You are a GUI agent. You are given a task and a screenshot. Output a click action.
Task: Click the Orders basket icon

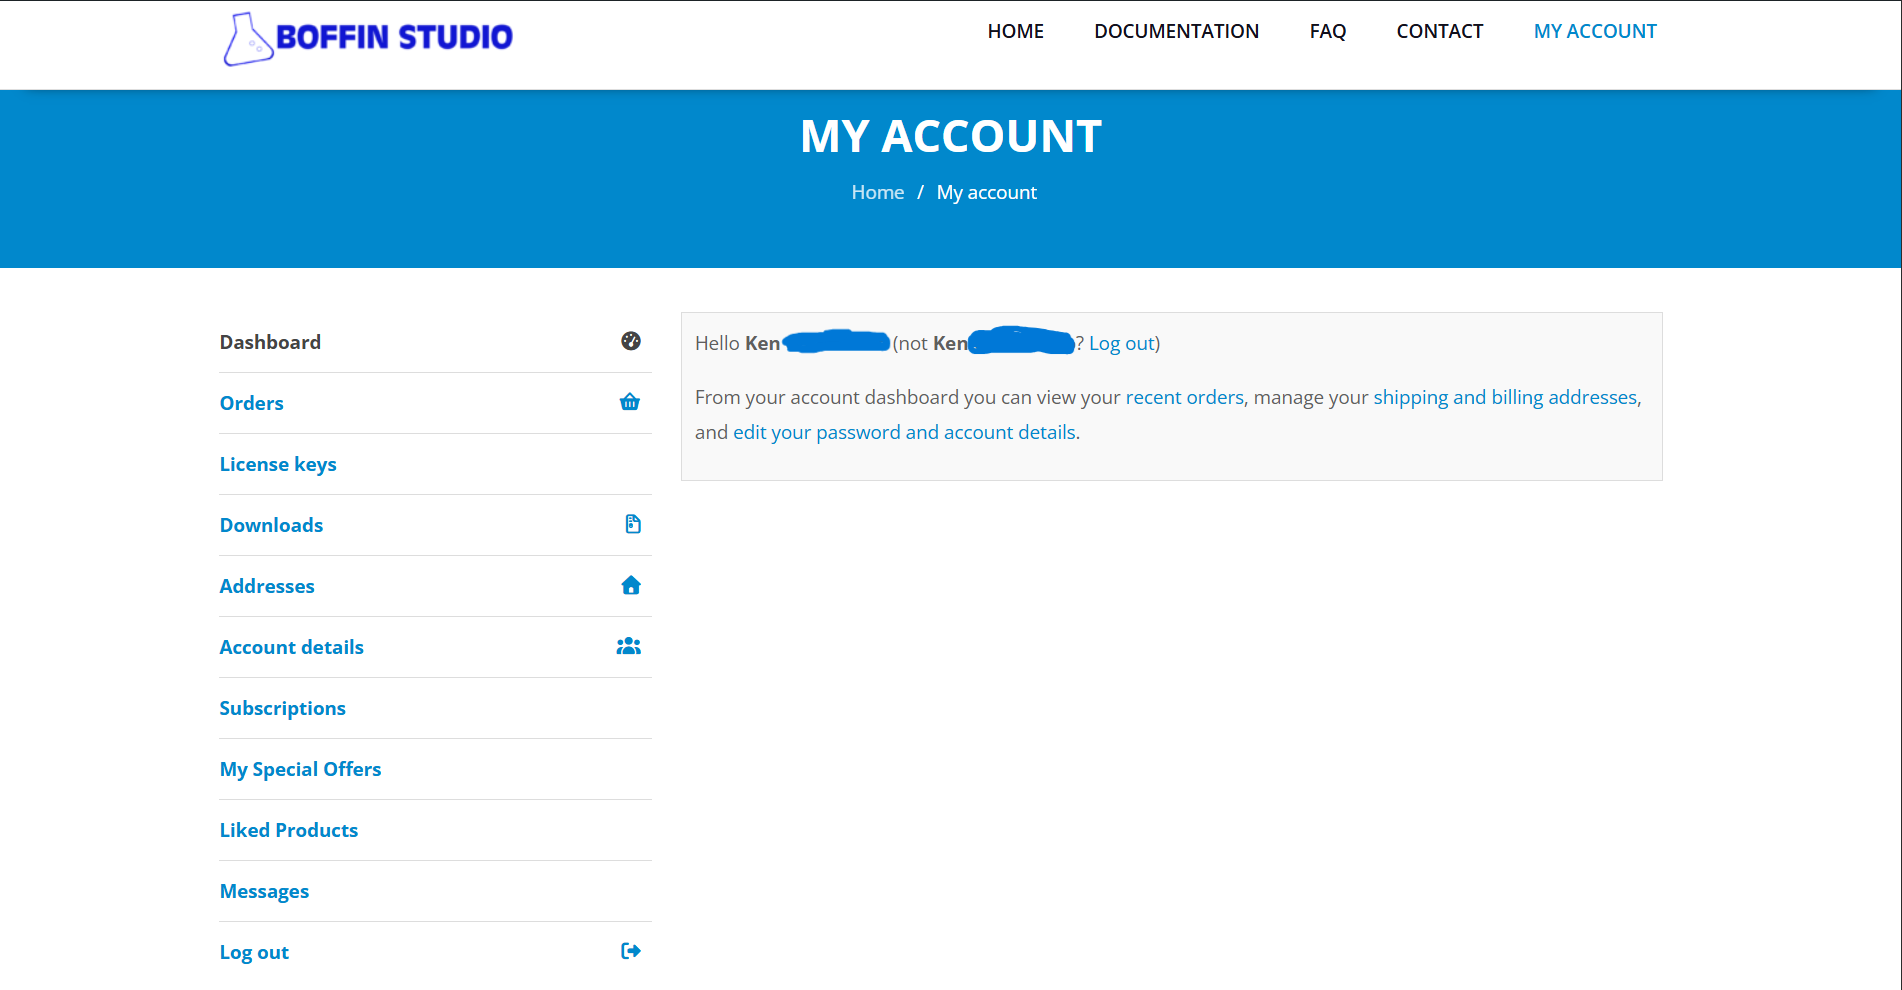tap(630, 402)
